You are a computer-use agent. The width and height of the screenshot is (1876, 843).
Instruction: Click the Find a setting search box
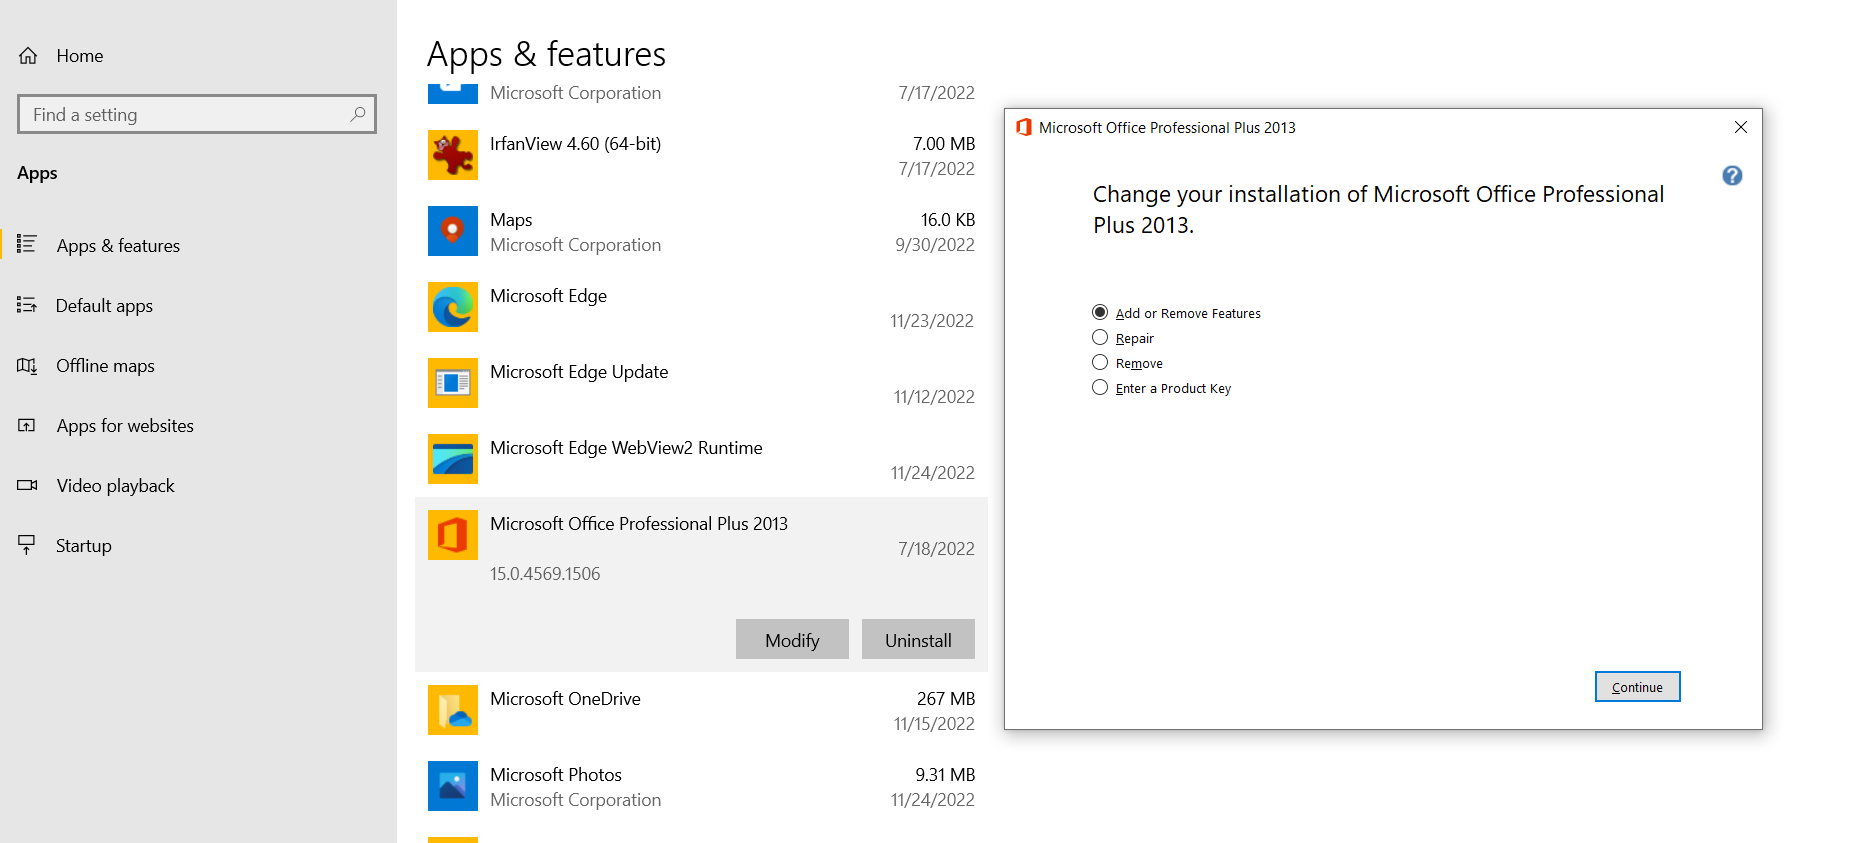197,114
